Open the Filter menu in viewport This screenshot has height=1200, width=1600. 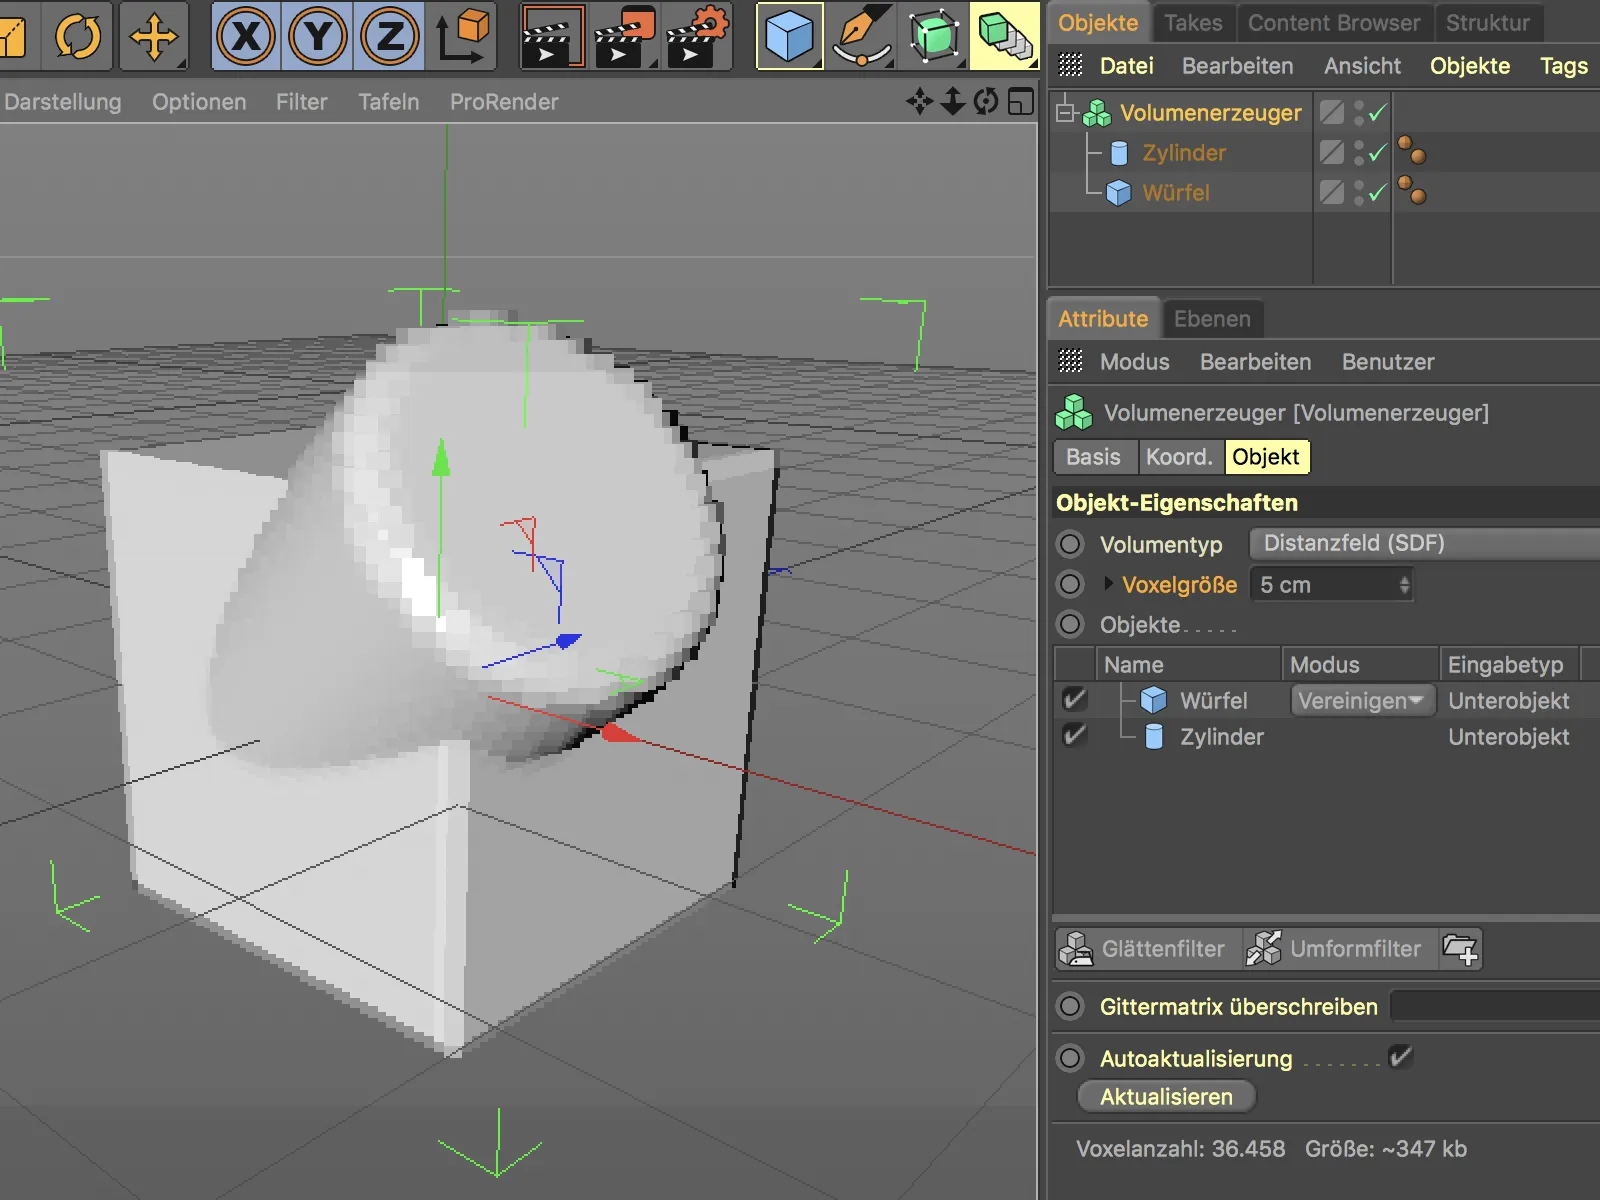coord(301,102)
